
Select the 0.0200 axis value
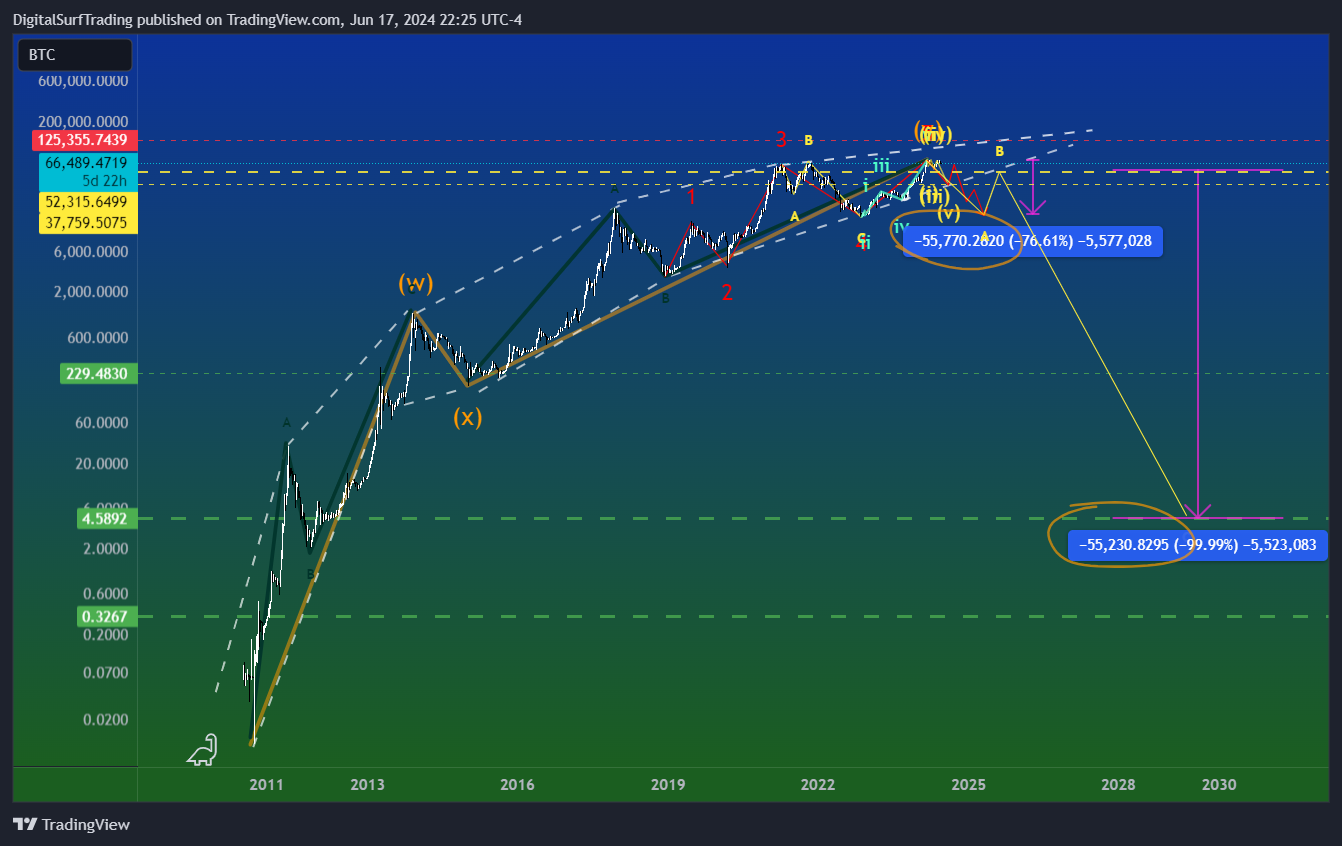pyautogui.click(x=105, y=720)
